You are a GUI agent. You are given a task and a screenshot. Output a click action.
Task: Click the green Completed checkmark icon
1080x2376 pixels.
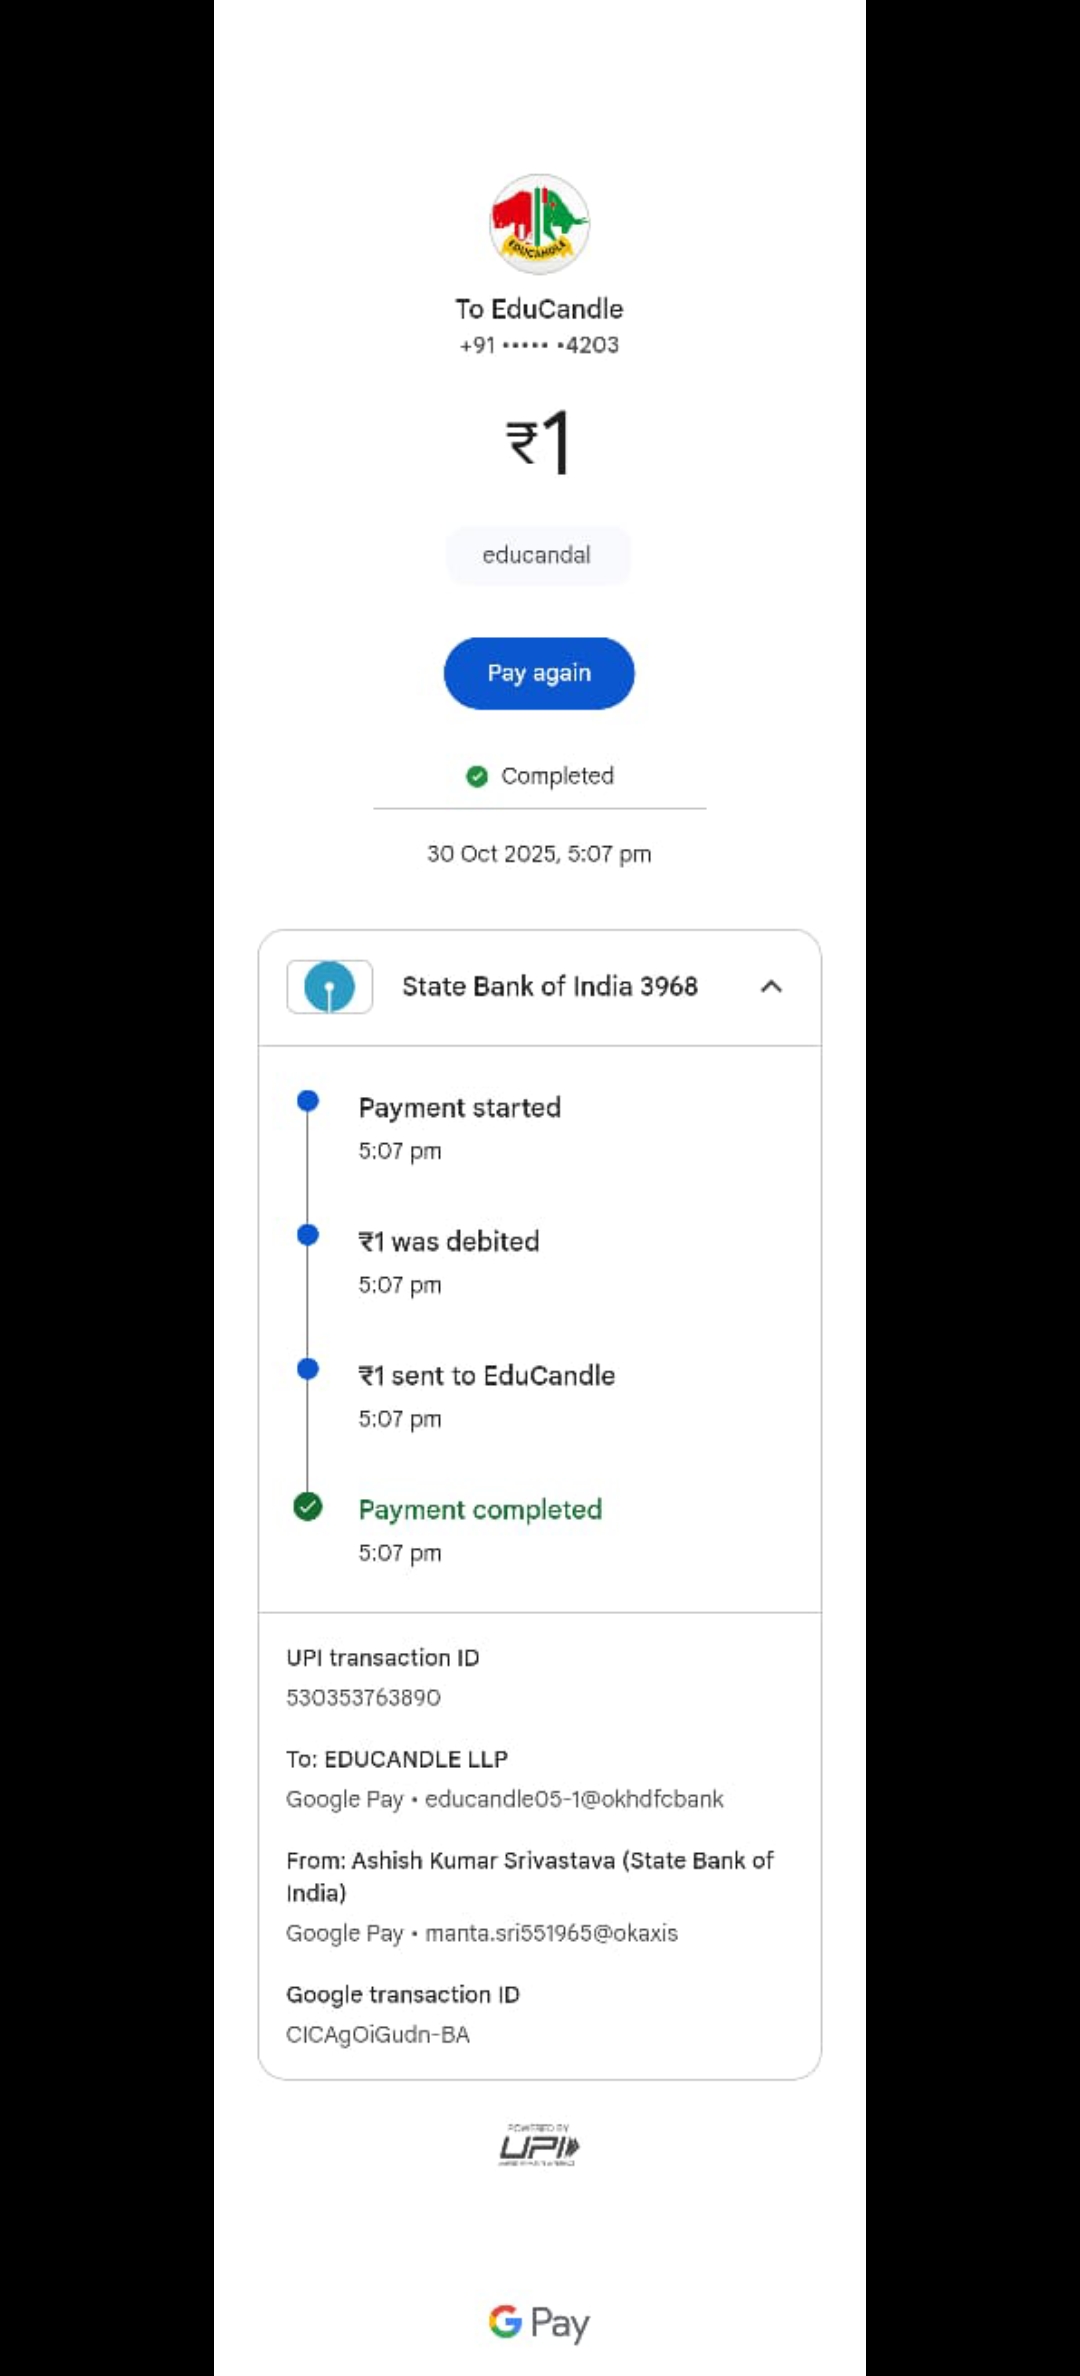point(477,776)
